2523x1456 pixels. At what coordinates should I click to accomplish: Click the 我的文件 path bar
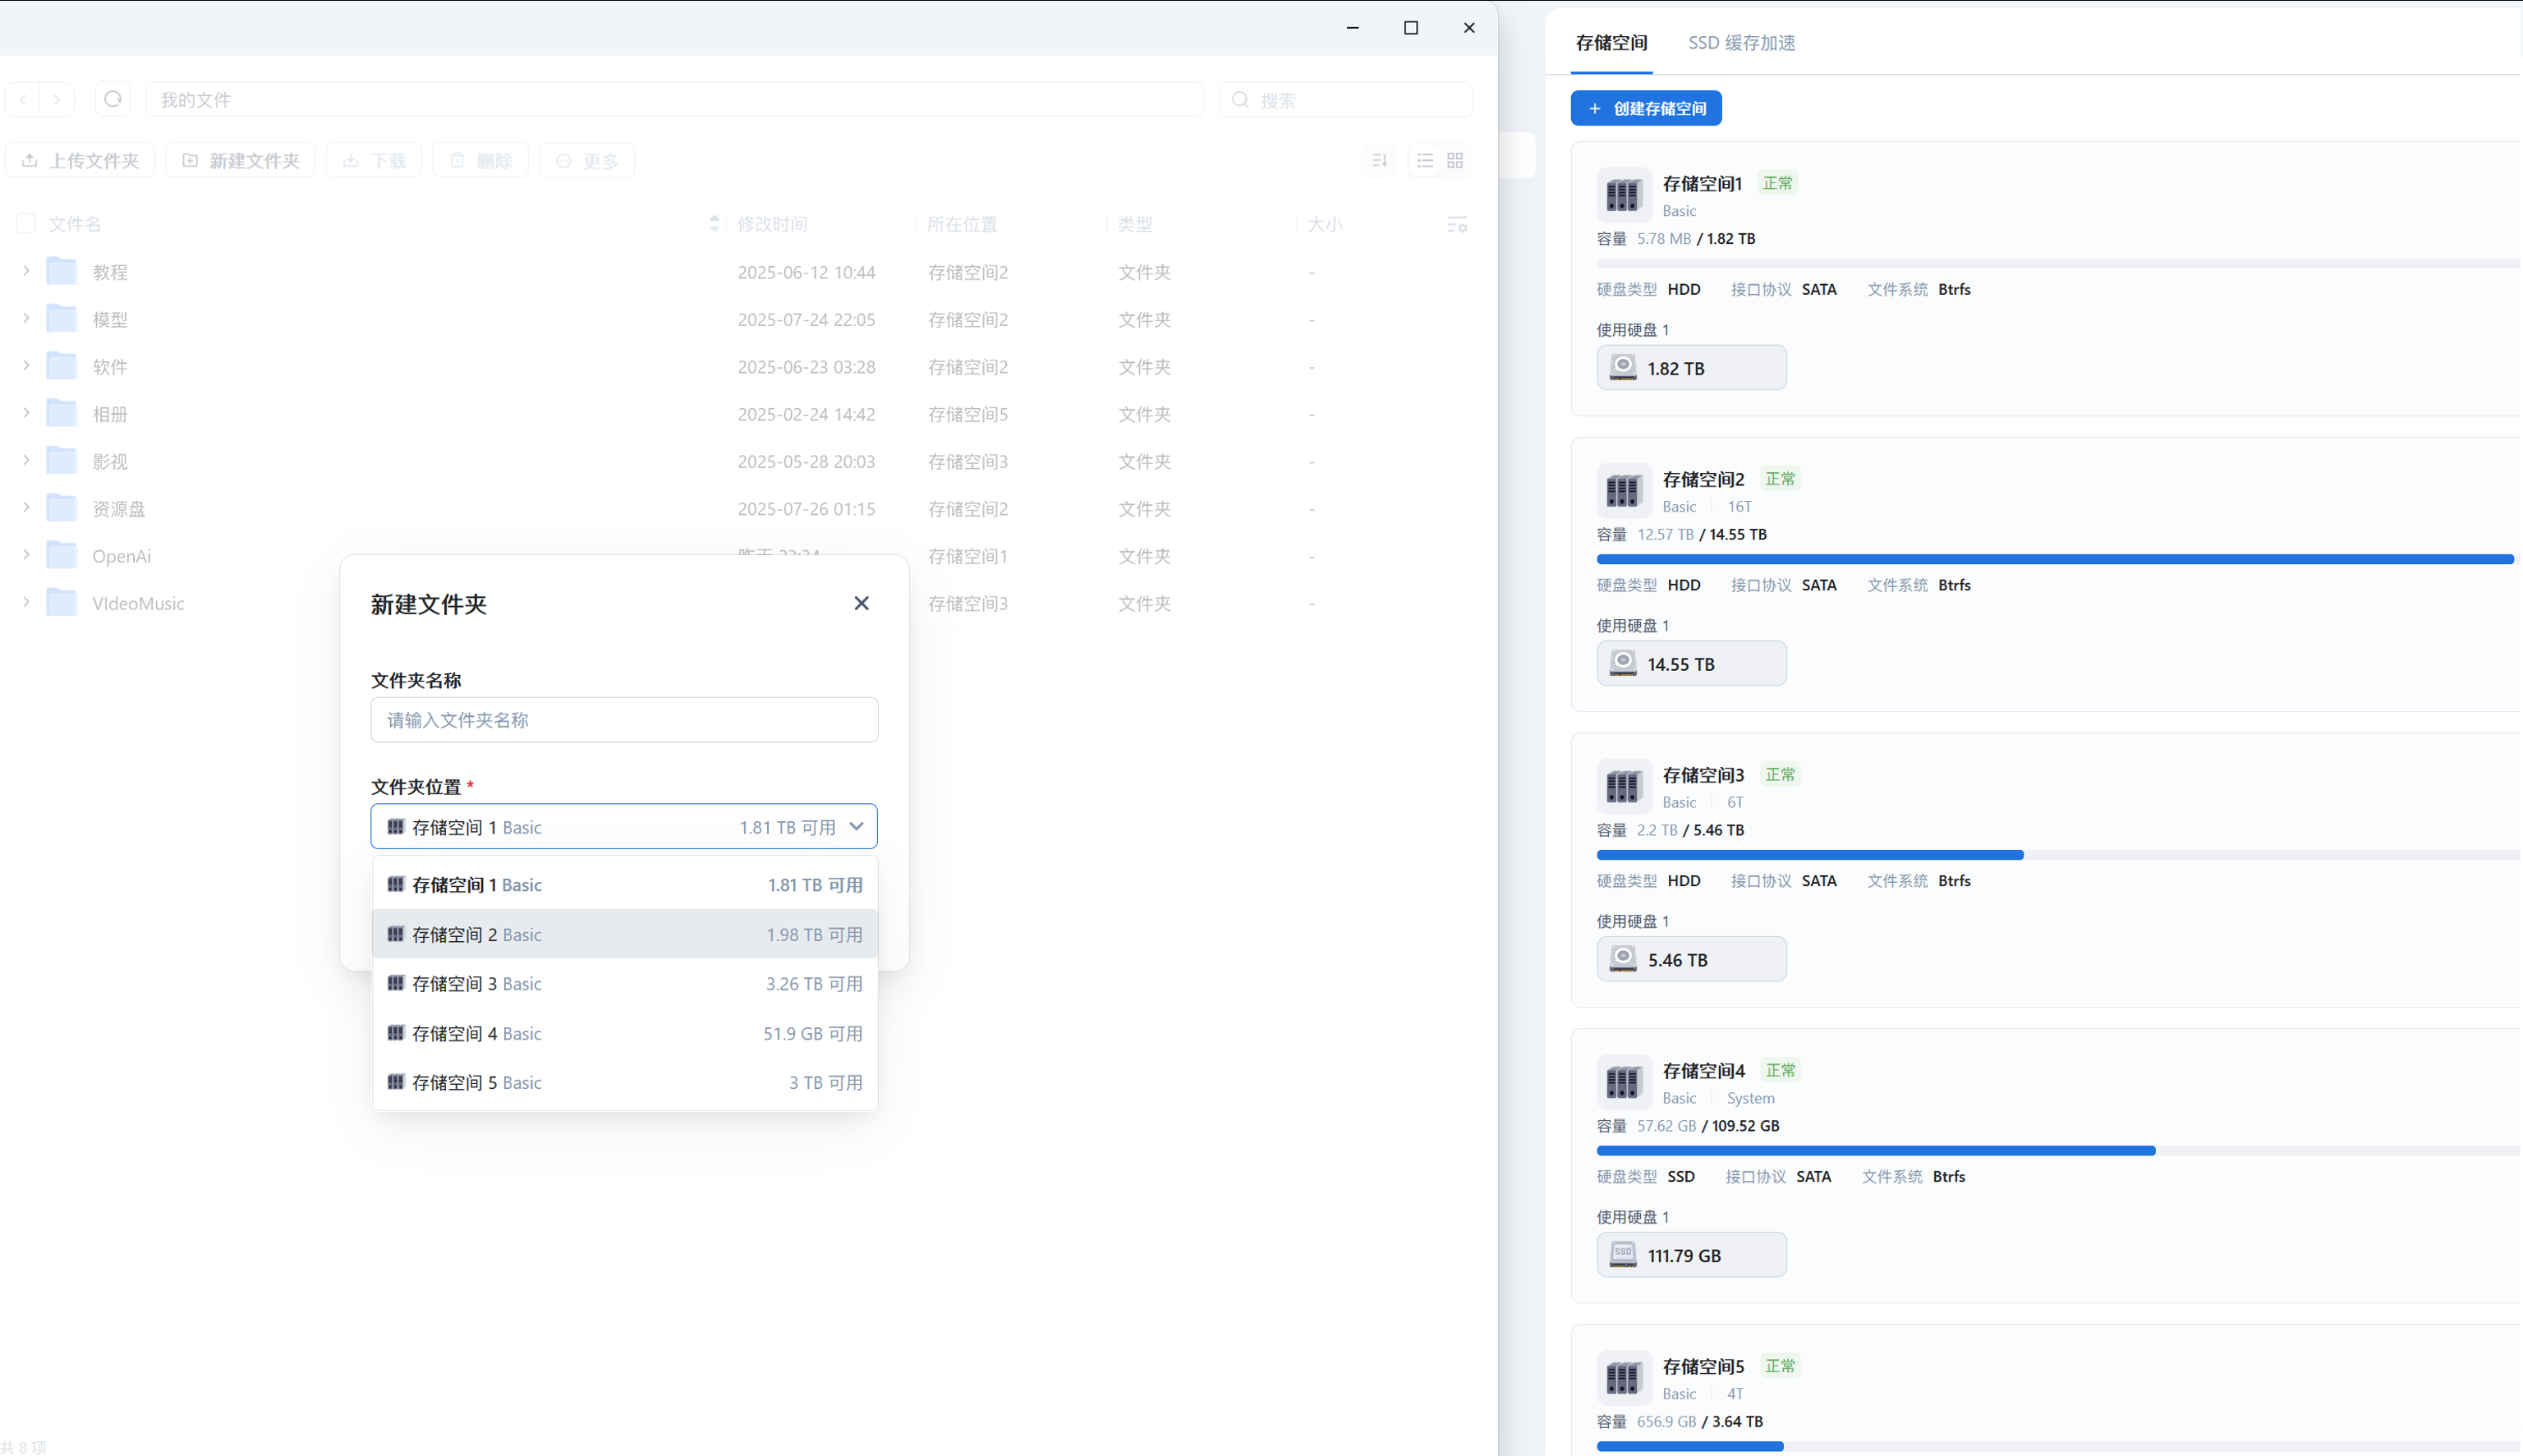click(x=674, y=100)
